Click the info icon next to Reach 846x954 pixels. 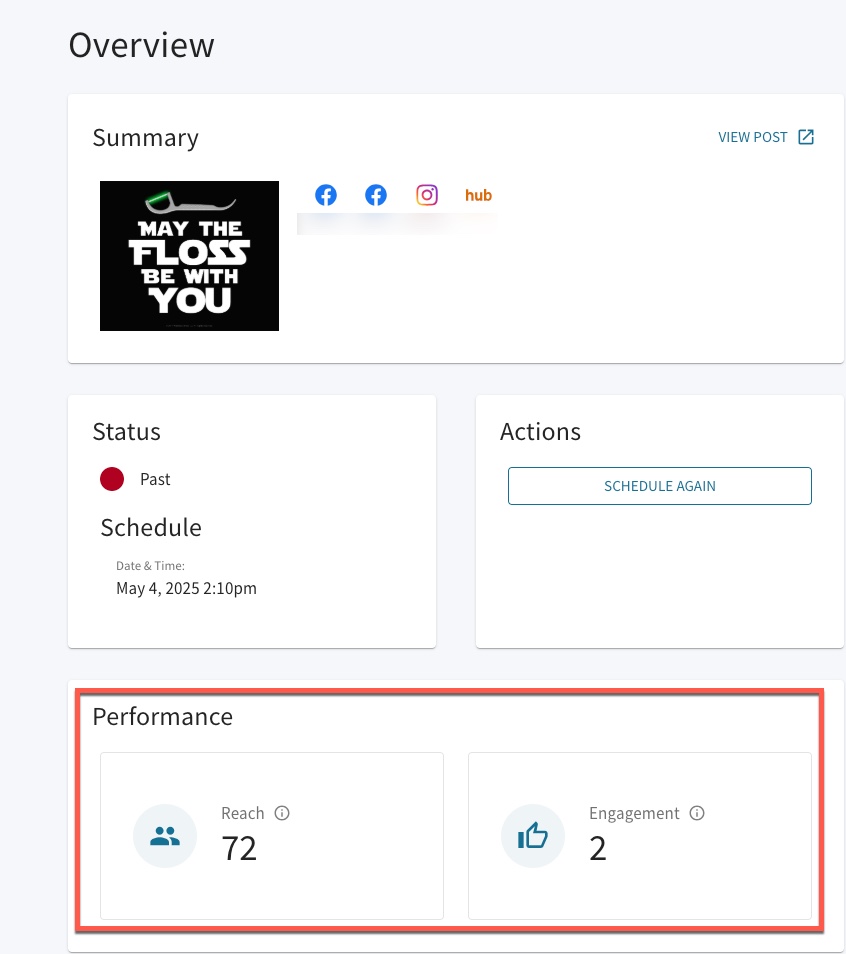[x=282, y=813]
